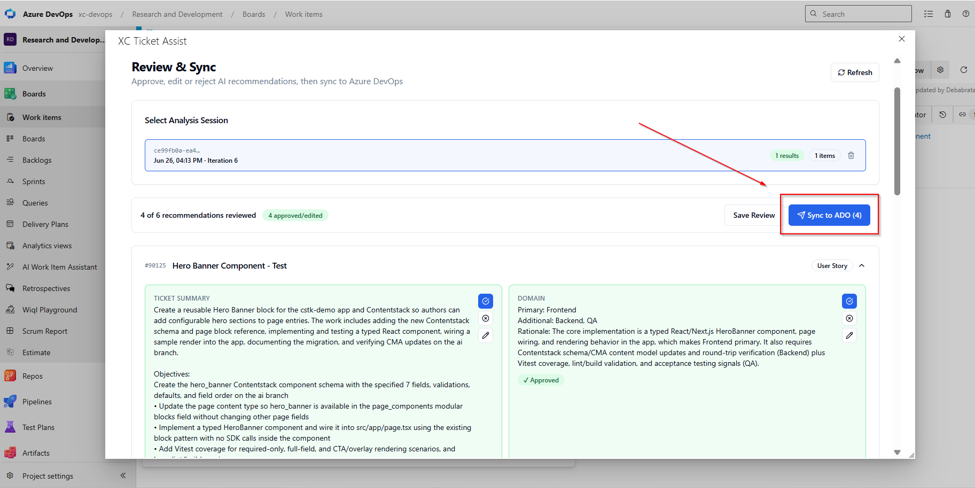Click the '1 items' badge
The width and height of the screenshot is (975, 488).
(x=825, y=155)
